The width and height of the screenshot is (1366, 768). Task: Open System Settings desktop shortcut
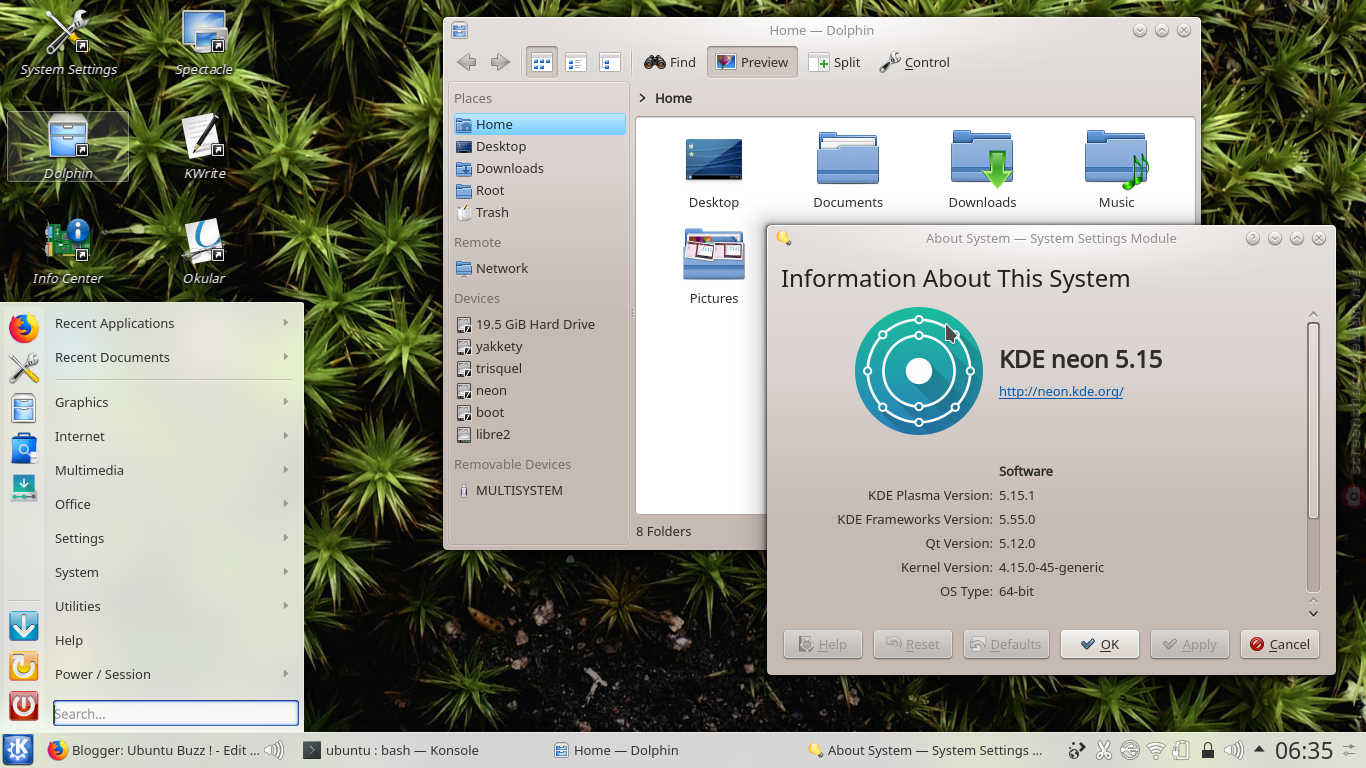click(68, 42)
